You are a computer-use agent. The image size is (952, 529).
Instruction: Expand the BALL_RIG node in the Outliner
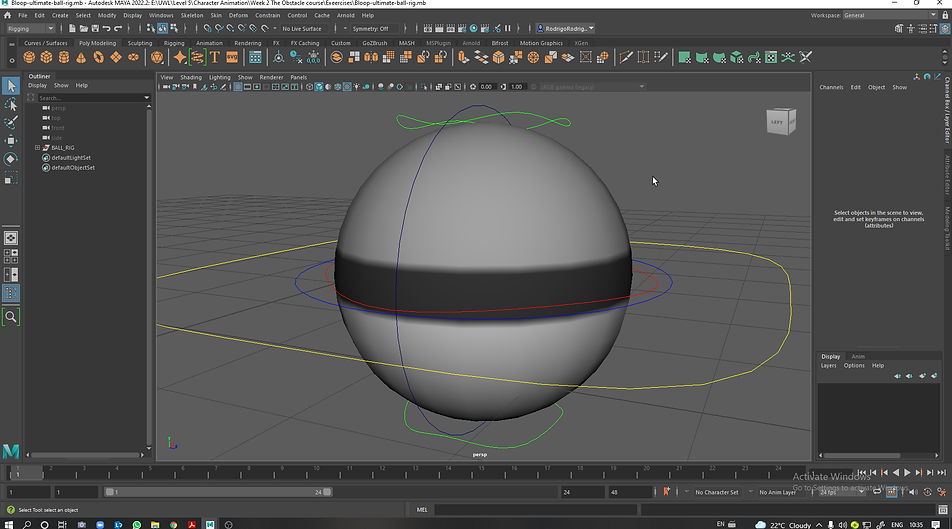pos(37,148)
